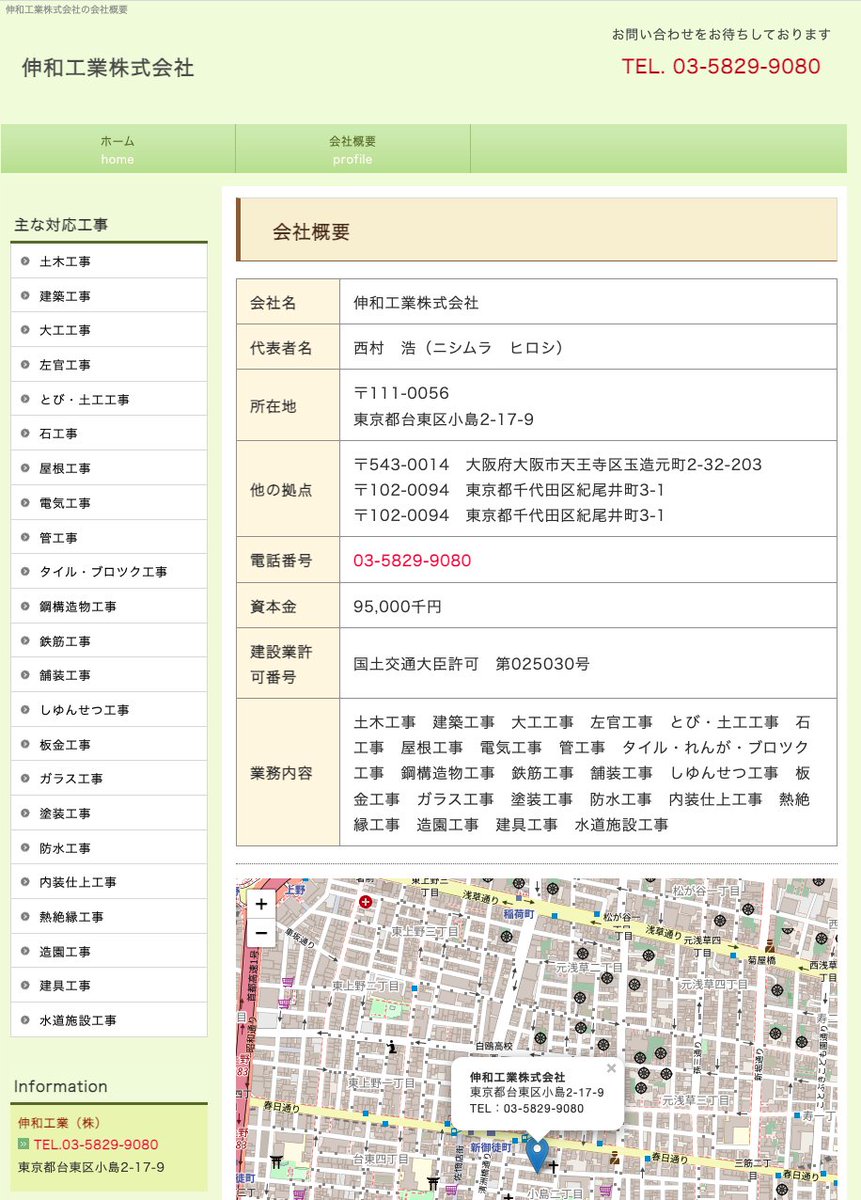Click the red hospital cross map icon
The width and height of the screenshot is (861, 1200).
tap(366, 902)
